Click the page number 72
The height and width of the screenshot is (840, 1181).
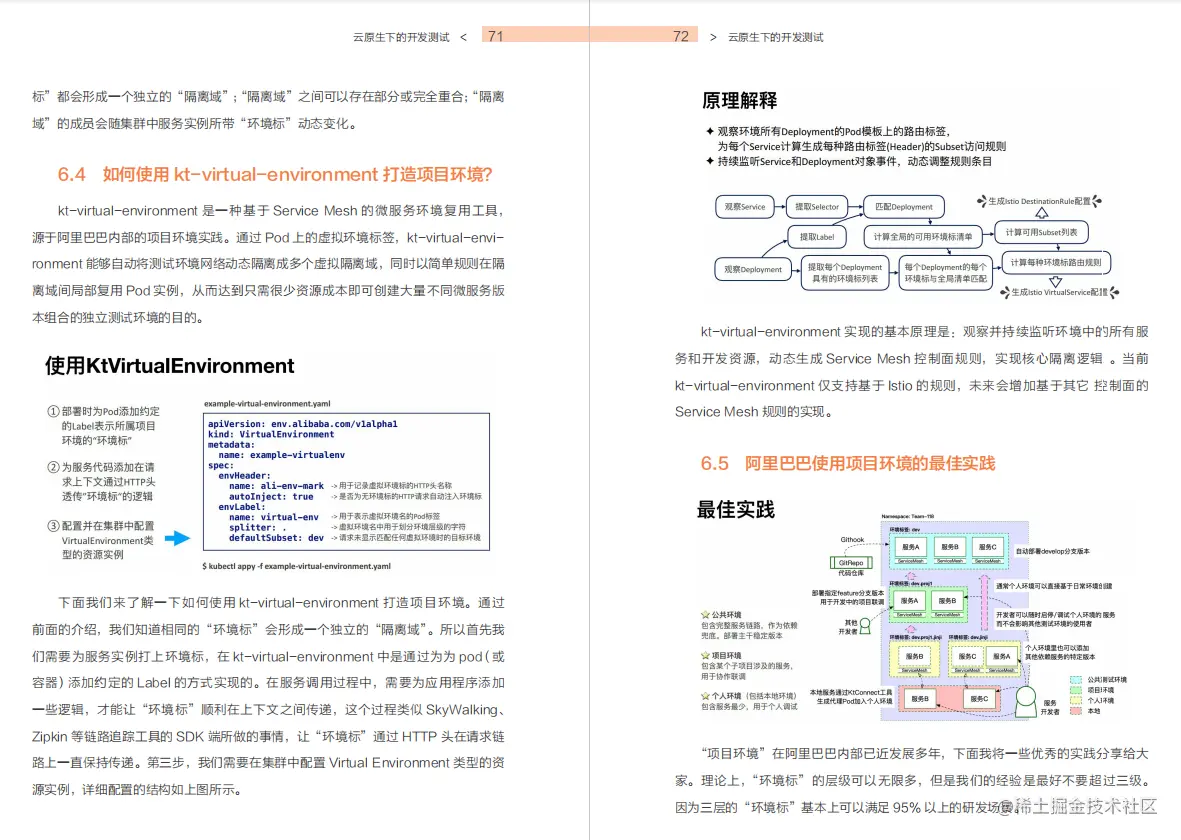coord(681,36)
